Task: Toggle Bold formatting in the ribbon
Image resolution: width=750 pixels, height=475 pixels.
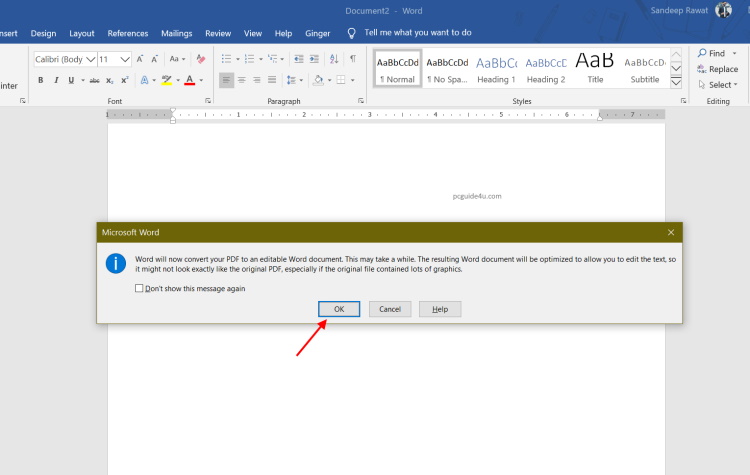Action: pyautogui.click(x=41, y=80)
